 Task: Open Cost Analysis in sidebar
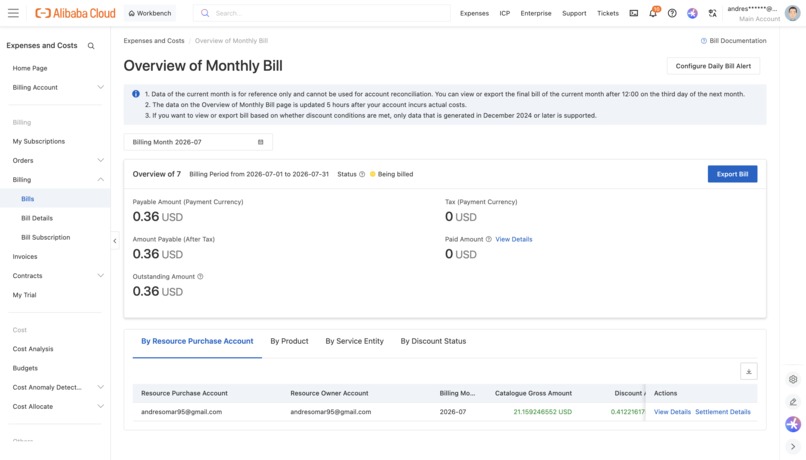(33, 349)
